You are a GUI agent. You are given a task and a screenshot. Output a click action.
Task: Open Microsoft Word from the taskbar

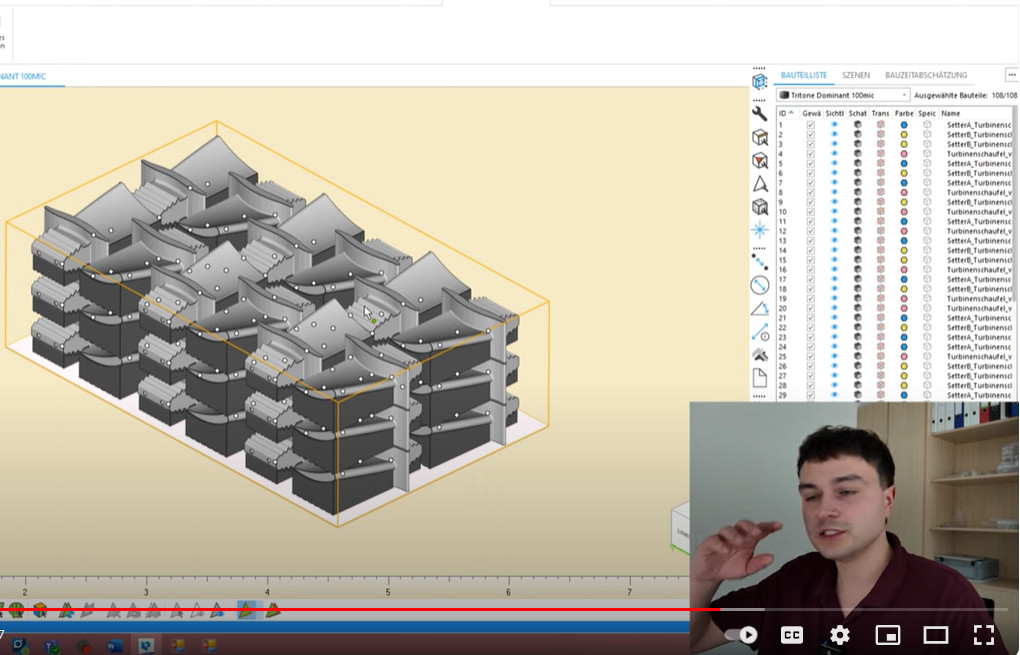click(x=114, y=646)
